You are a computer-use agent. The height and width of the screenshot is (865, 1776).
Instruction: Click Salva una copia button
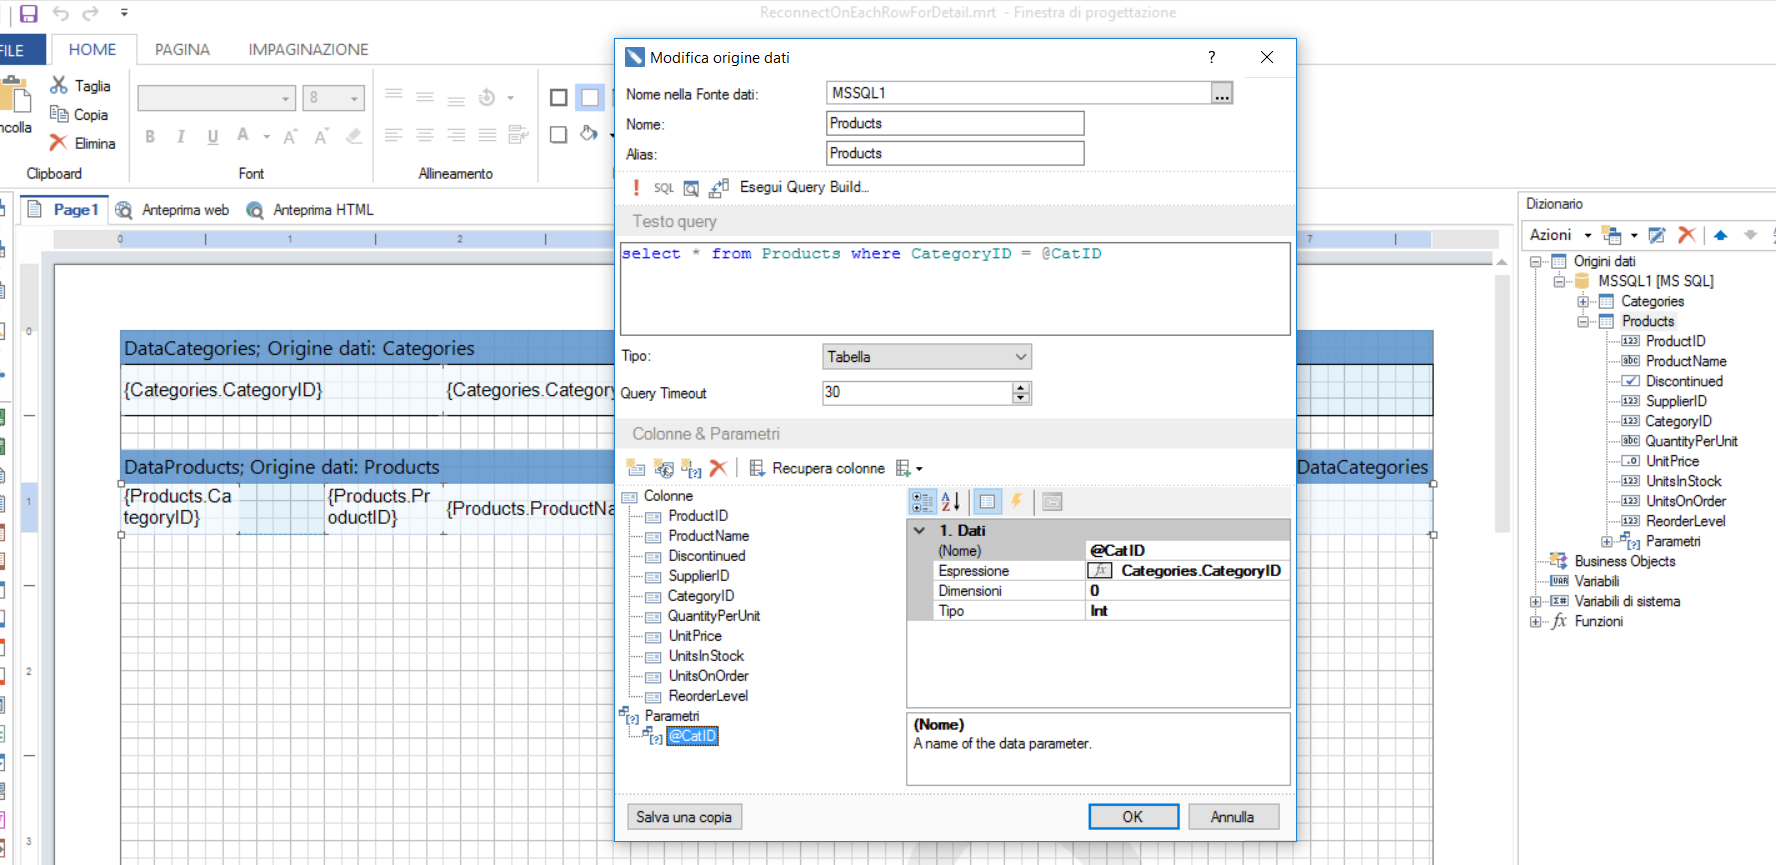(684, 817)
